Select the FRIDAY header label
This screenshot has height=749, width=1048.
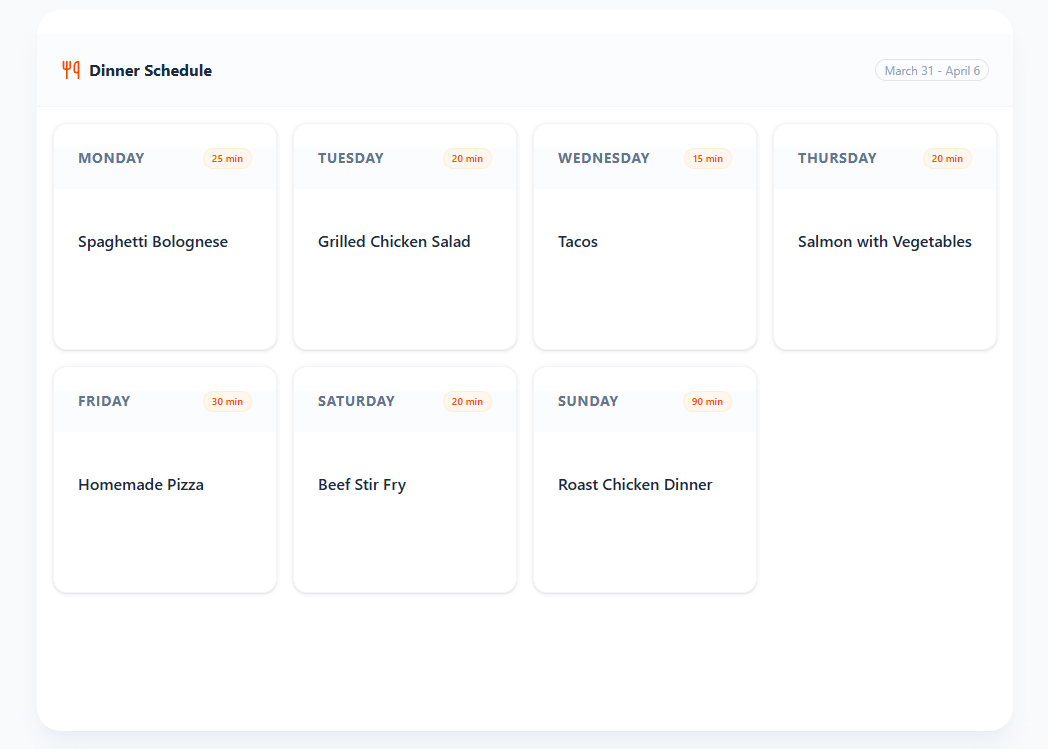(x=104, y=401)
